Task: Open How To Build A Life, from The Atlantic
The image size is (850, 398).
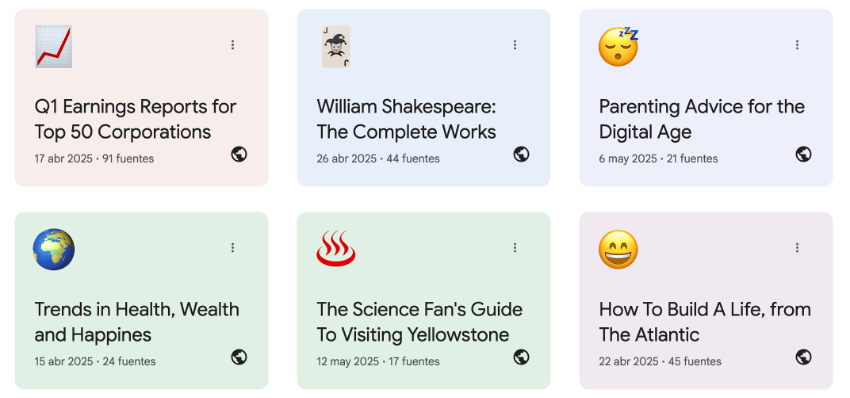Action: coord(705,322)
